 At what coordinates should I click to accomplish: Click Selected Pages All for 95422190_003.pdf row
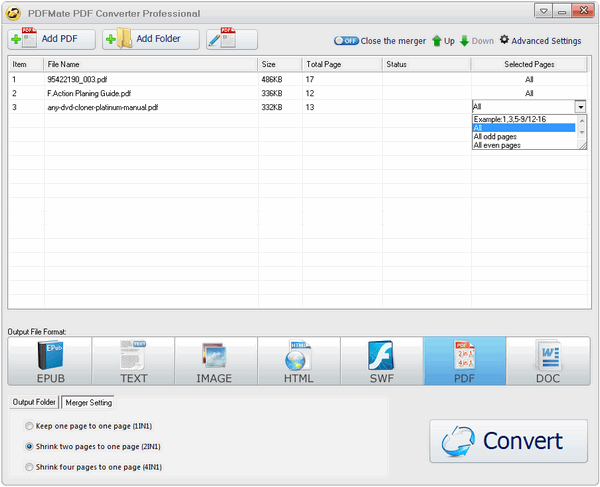[529, 79]
